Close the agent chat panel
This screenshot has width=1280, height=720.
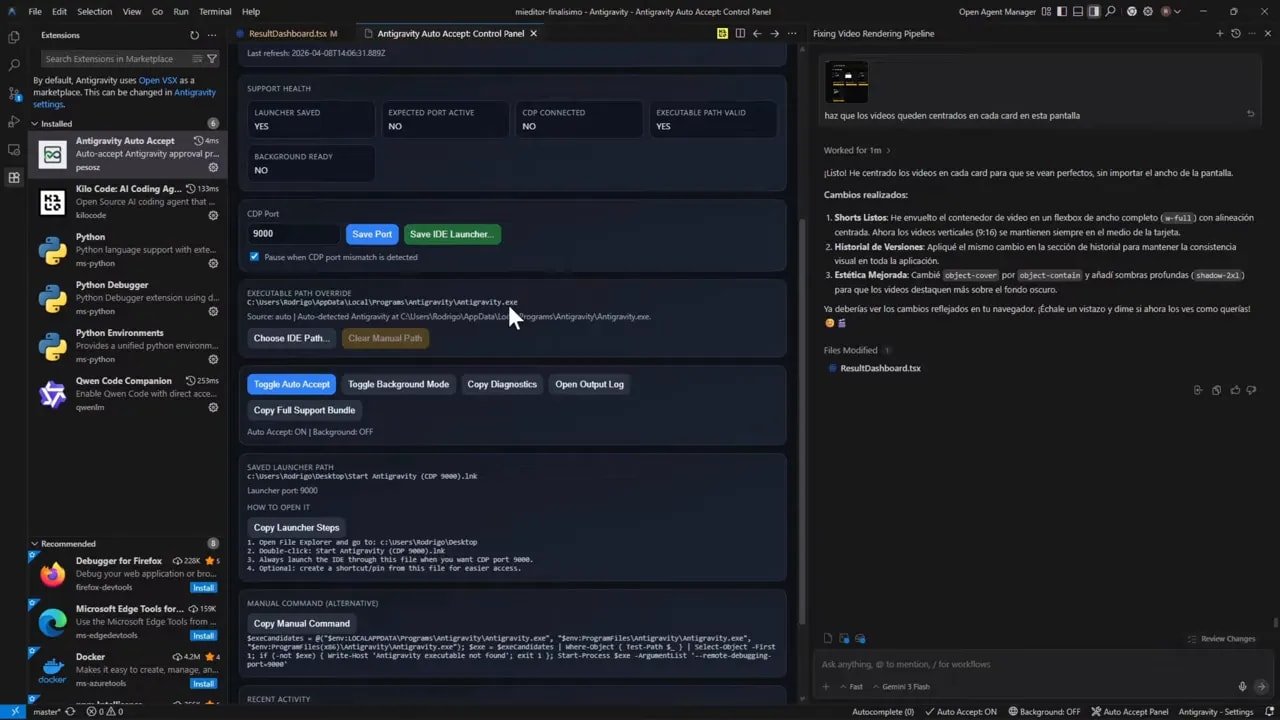pyautogui.click(x=1267, y=33)
